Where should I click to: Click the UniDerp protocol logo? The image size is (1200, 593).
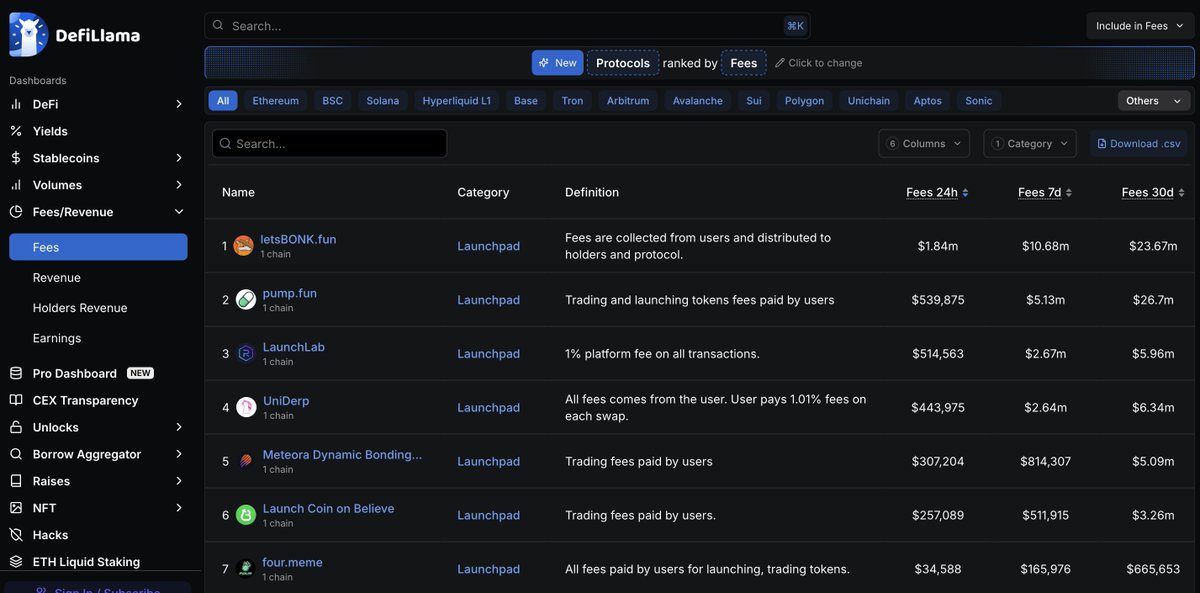246,408
